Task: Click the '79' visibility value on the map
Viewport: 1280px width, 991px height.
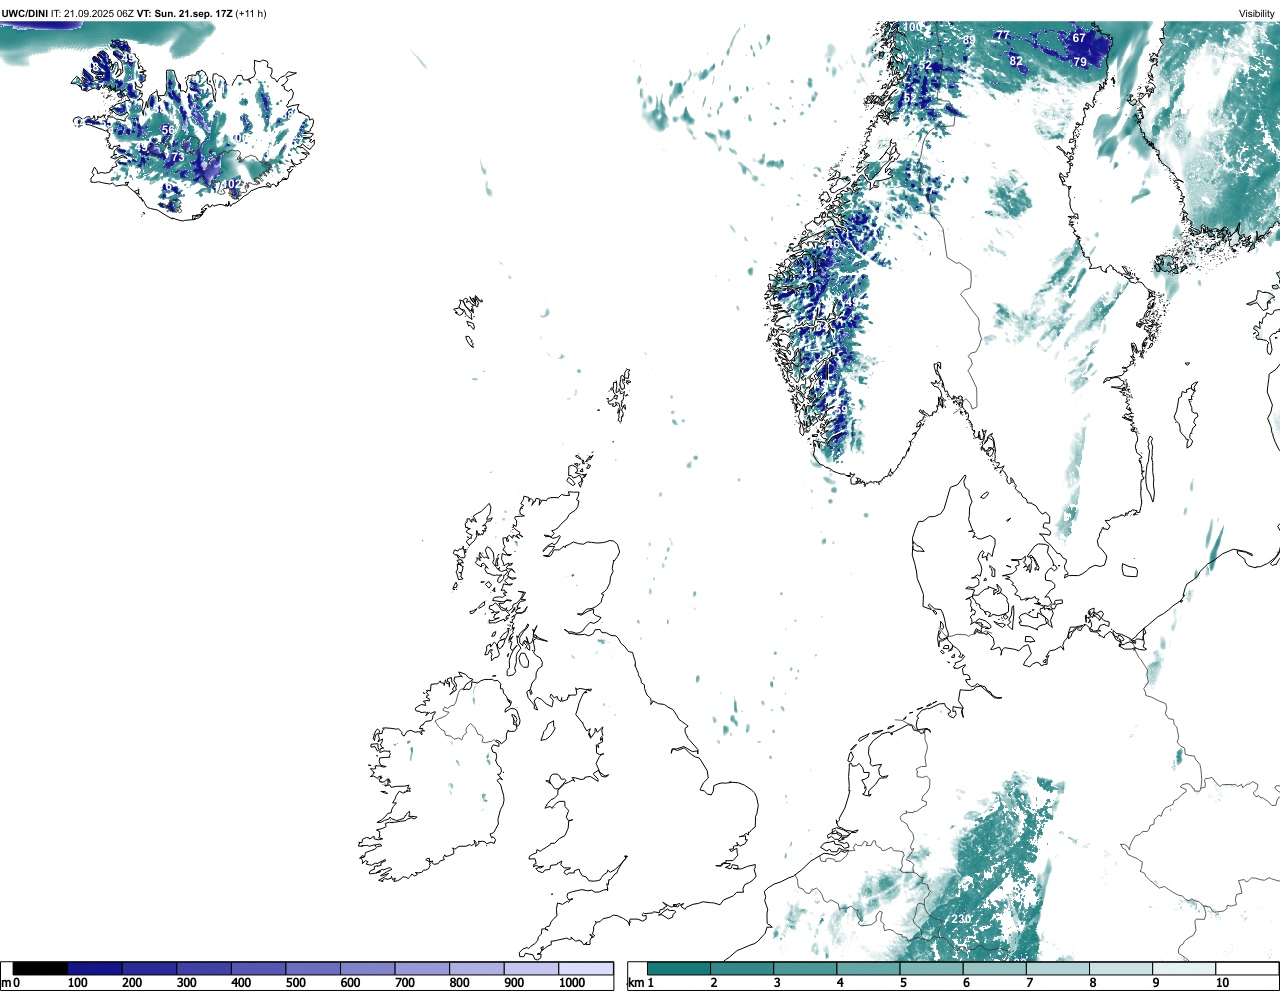Action: click(x=1080, y=62)
